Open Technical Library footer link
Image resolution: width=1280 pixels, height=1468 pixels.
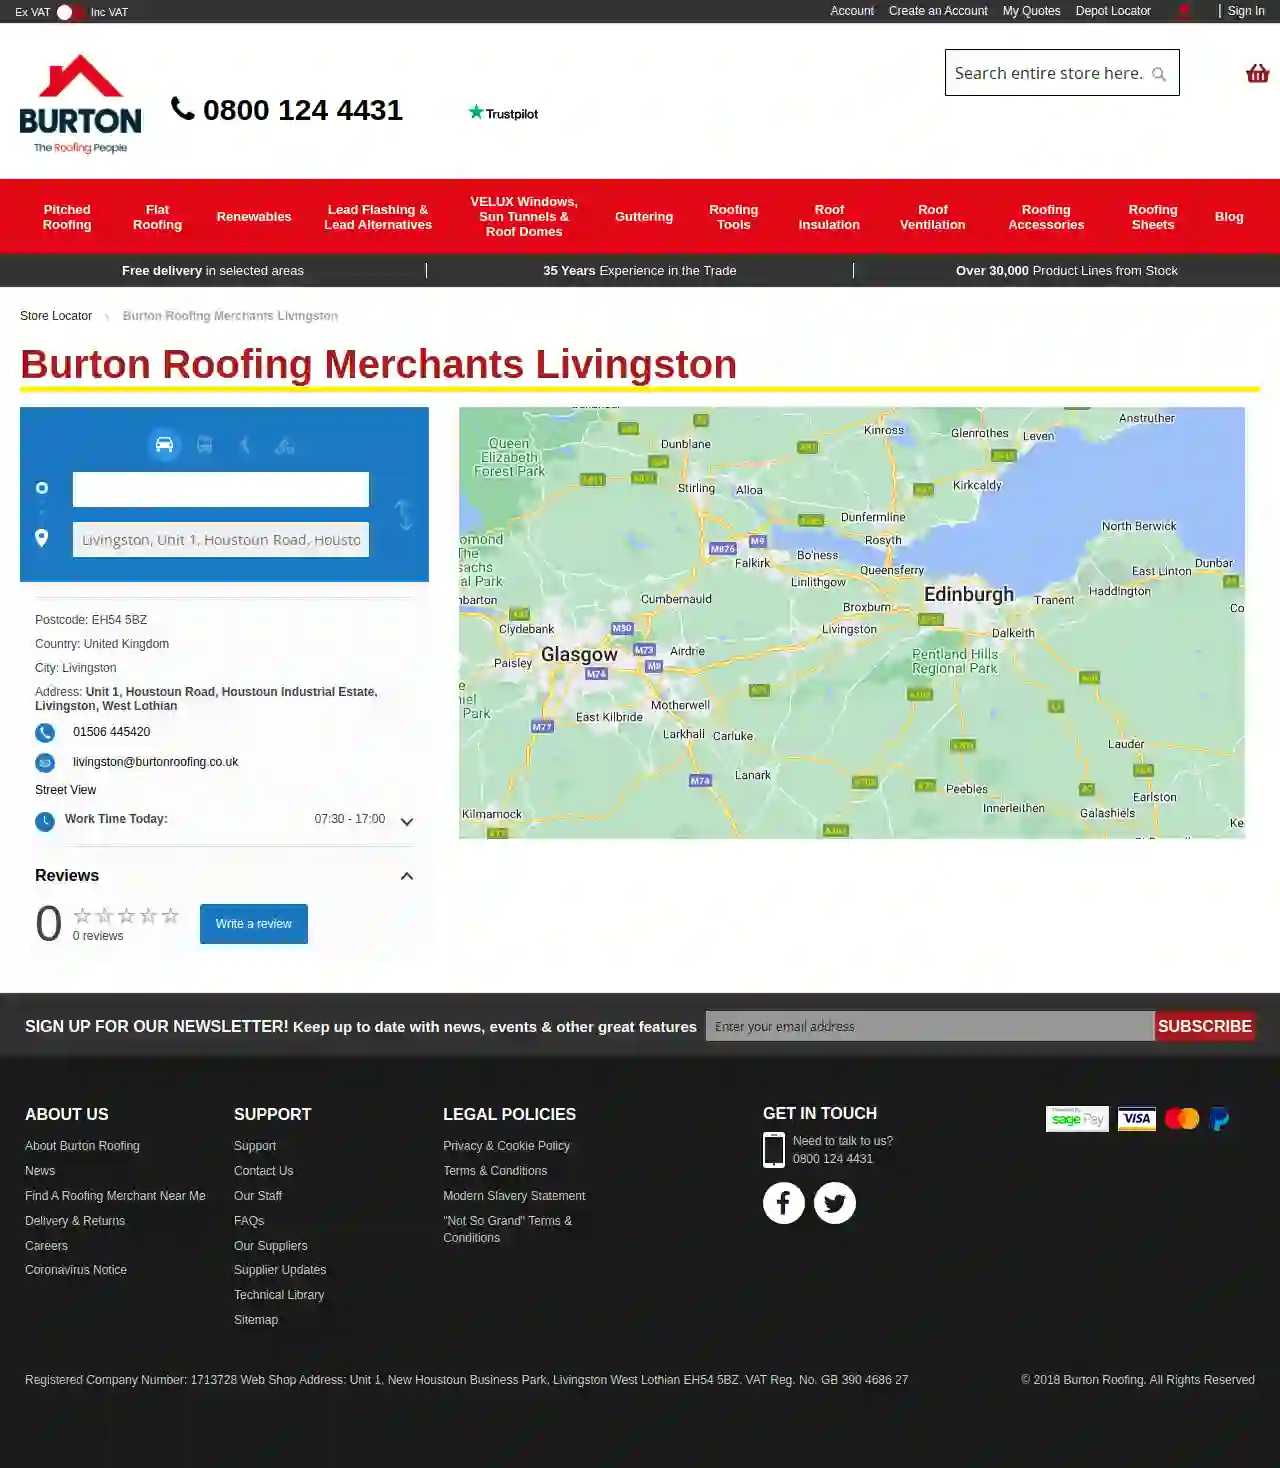(x=279, y=1295)
